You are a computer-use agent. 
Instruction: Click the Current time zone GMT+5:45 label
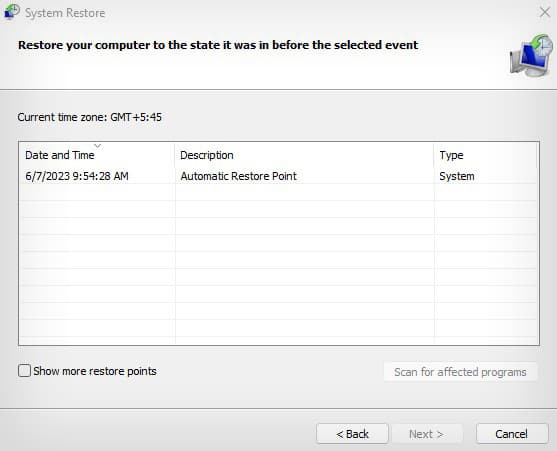[90, 117]
